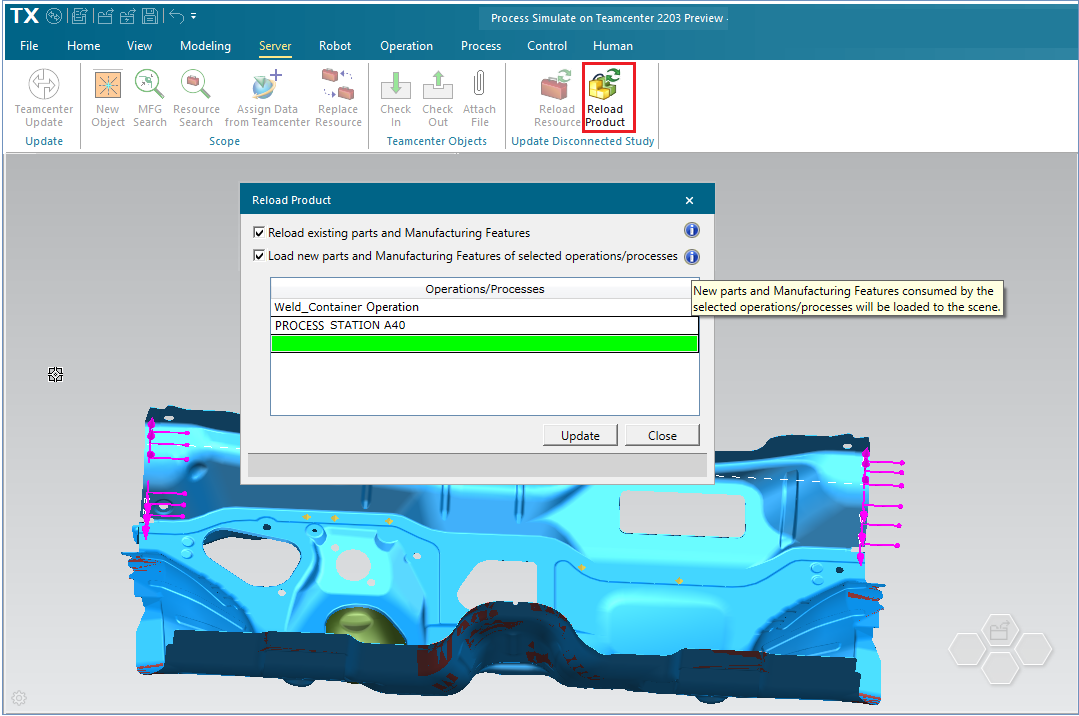The width and height of the screenshot is (1079, 716).
Task: Click the Close button in Reload Product dialog
Action: (661, 436)
